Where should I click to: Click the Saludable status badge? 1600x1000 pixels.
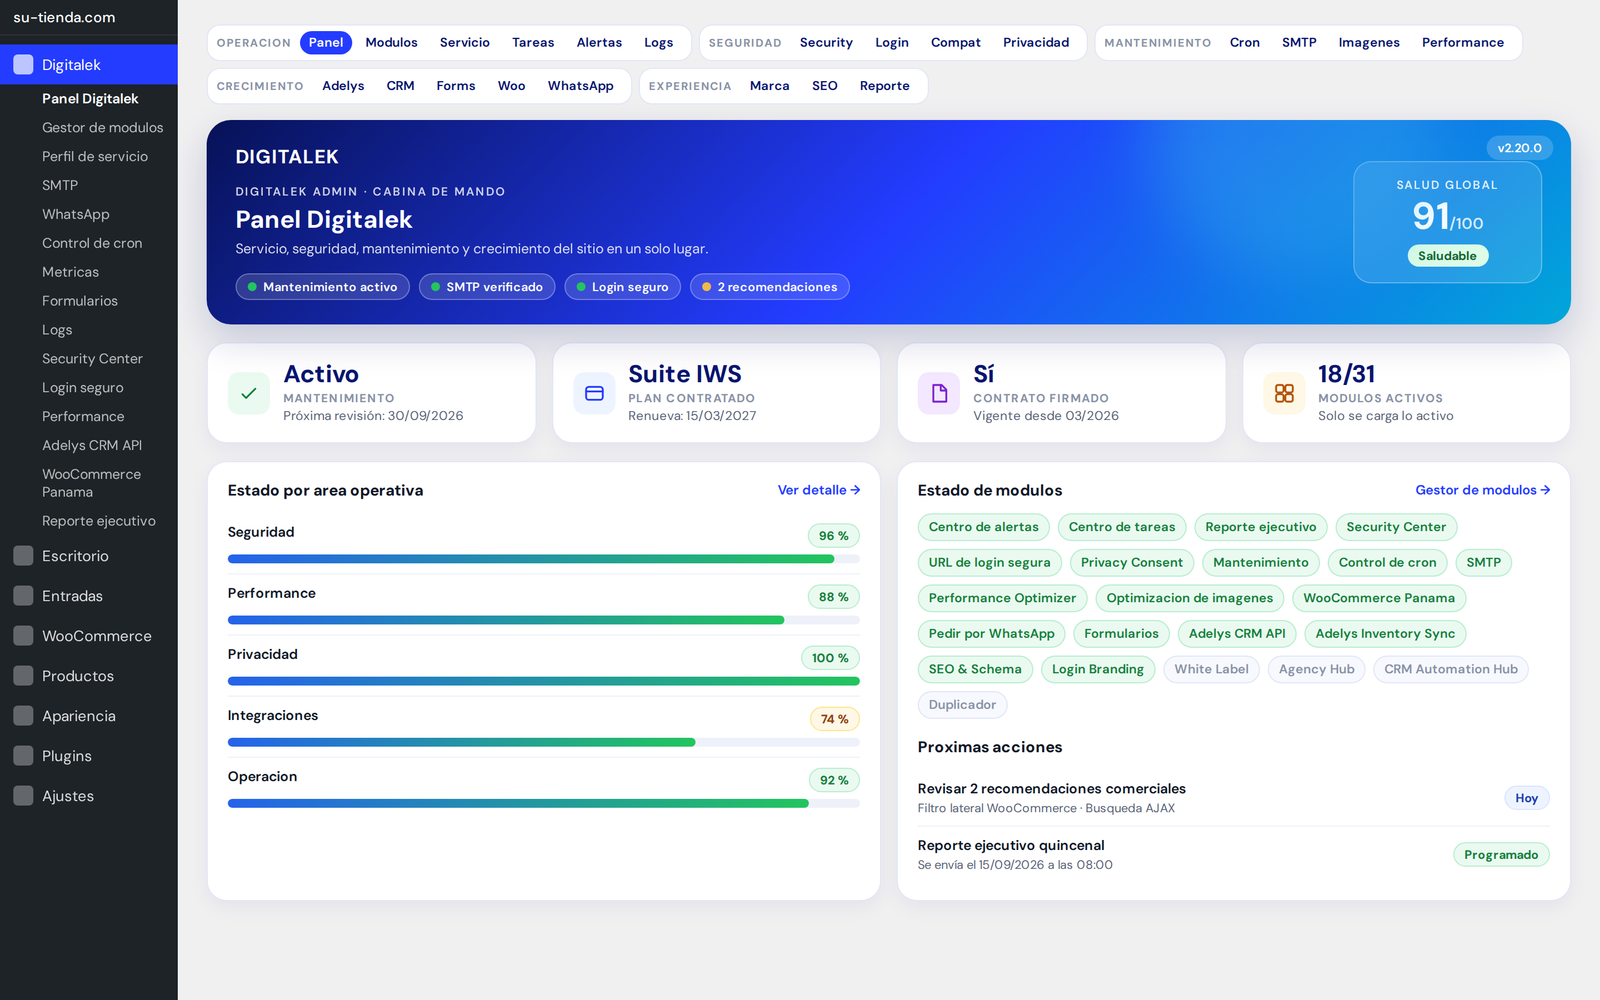(x=1447, y=256)
